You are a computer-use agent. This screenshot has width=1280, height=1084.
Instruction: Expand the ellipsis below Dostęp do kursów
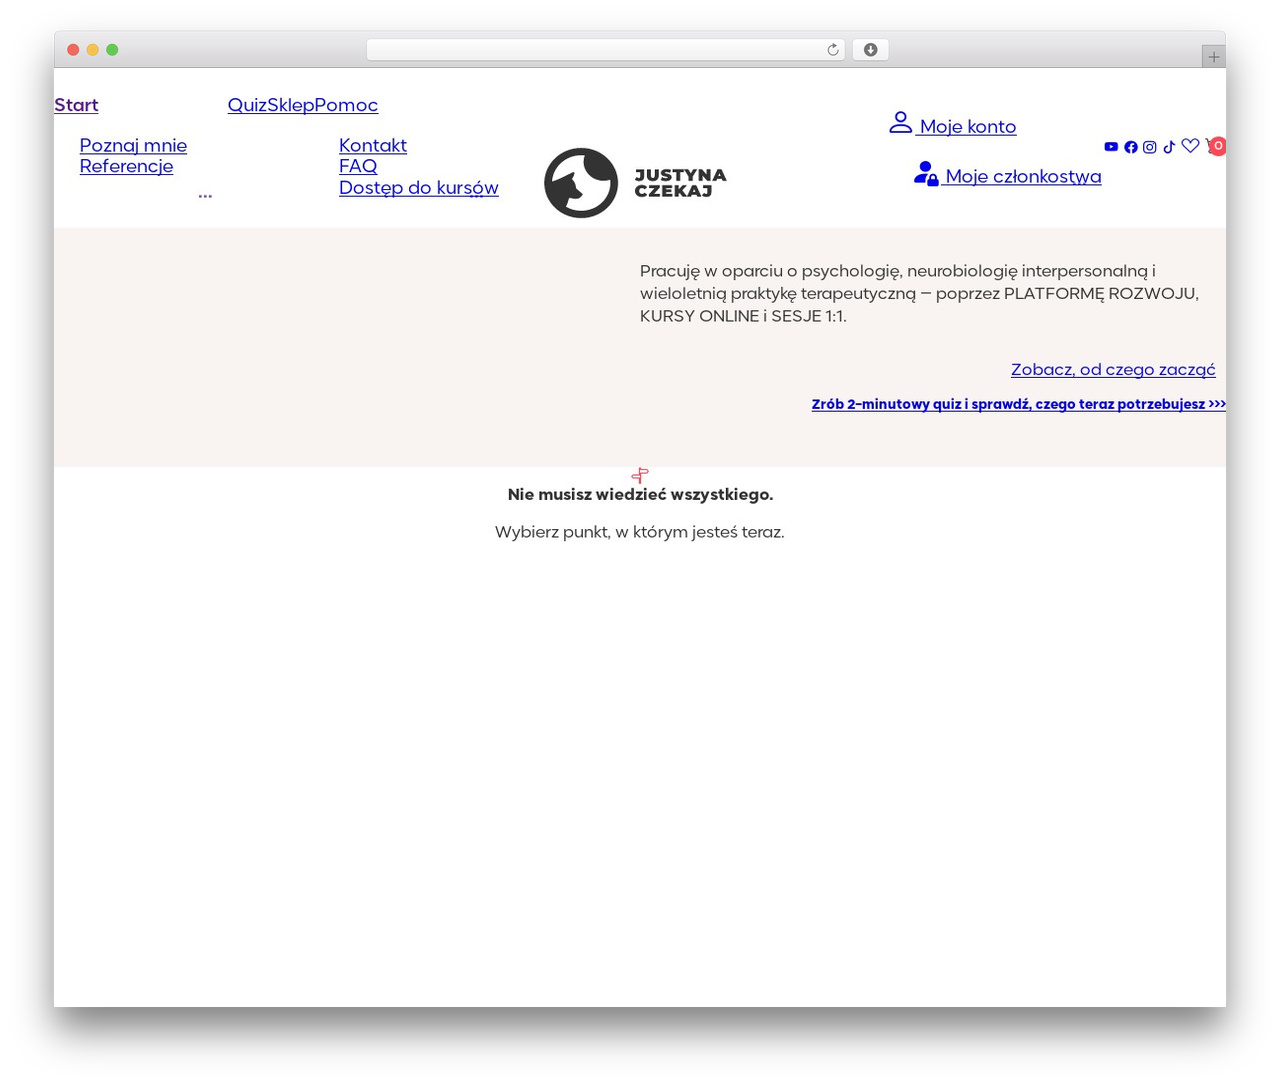click(477, 196)
